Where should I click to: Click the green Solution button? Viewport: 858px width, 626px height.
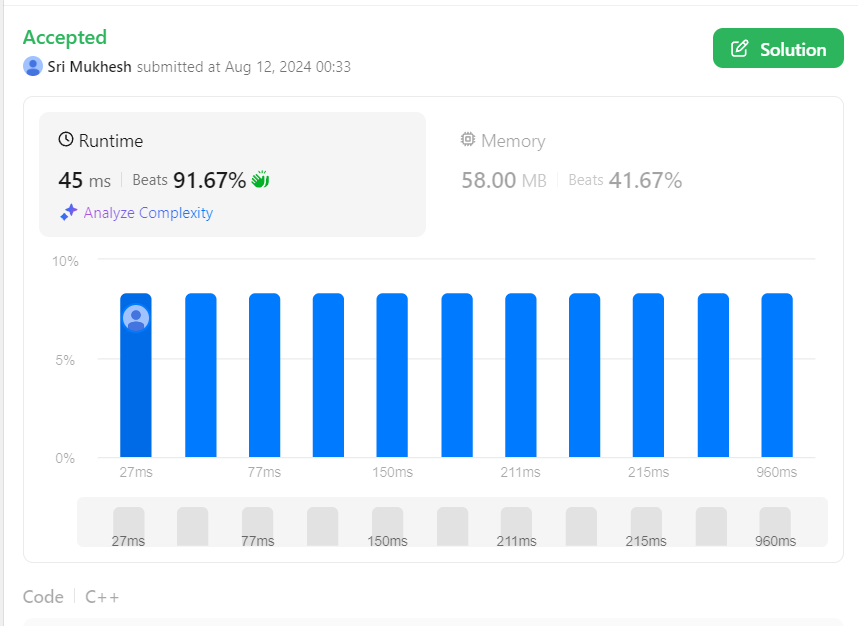coord(778,49)
